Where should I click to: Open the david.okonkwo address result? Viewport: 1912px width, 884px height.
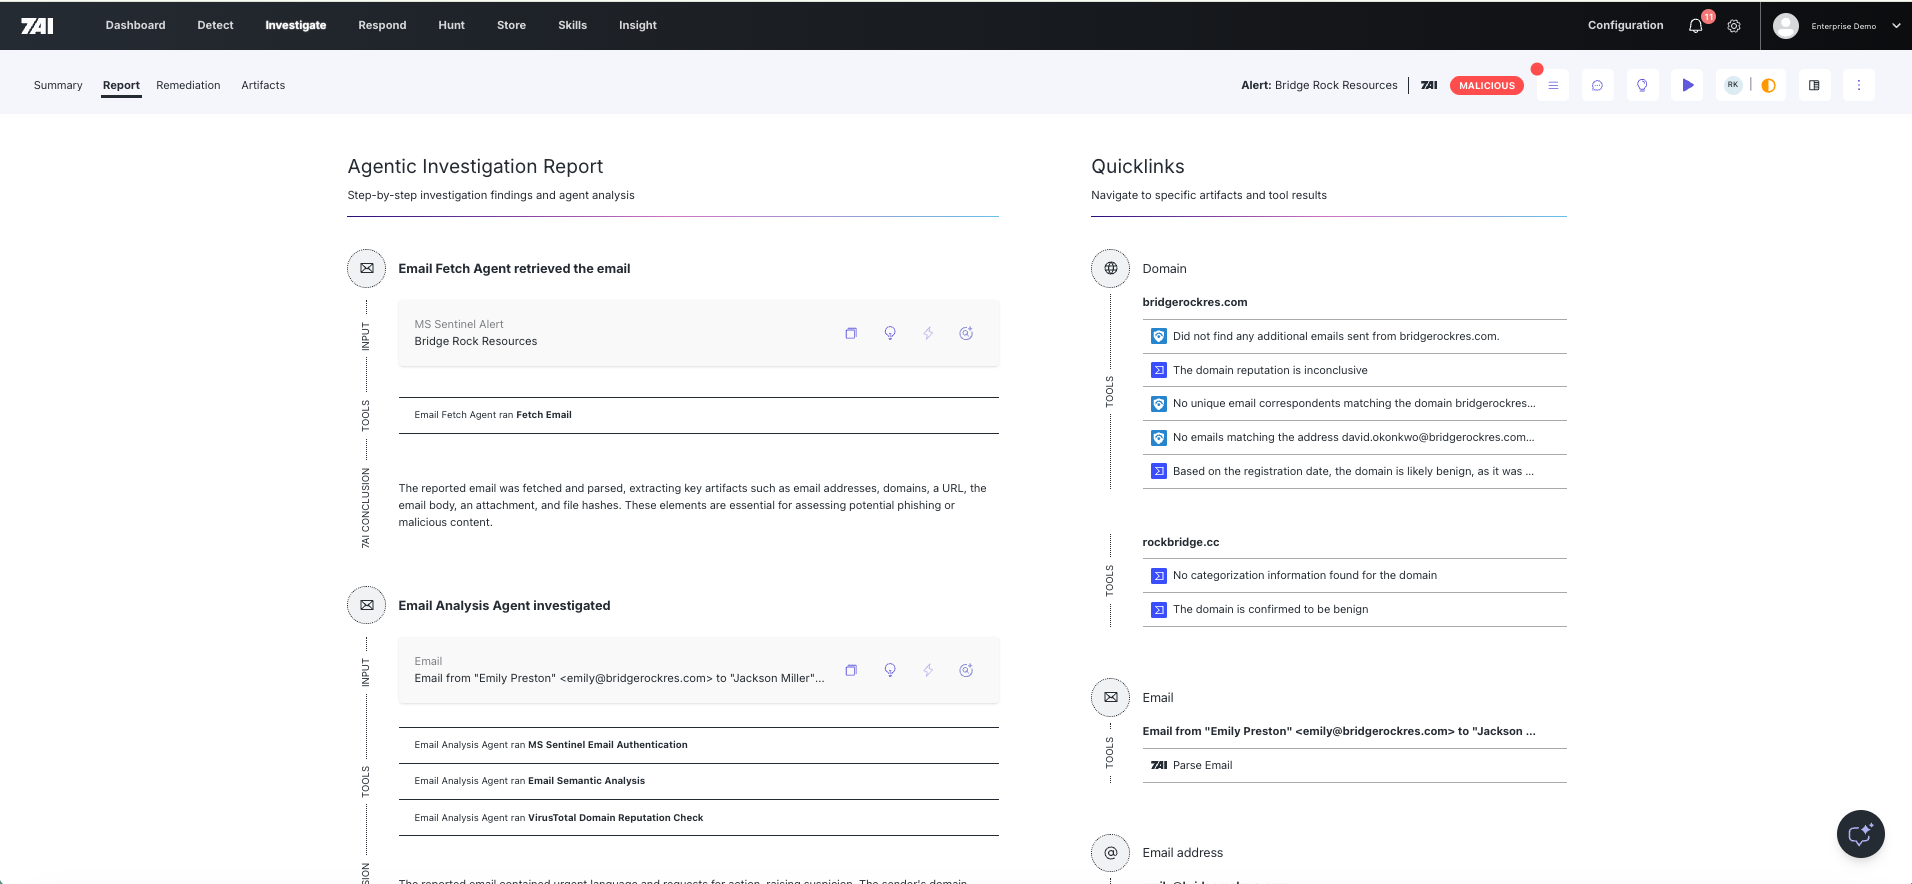(x=1355, y=437)
